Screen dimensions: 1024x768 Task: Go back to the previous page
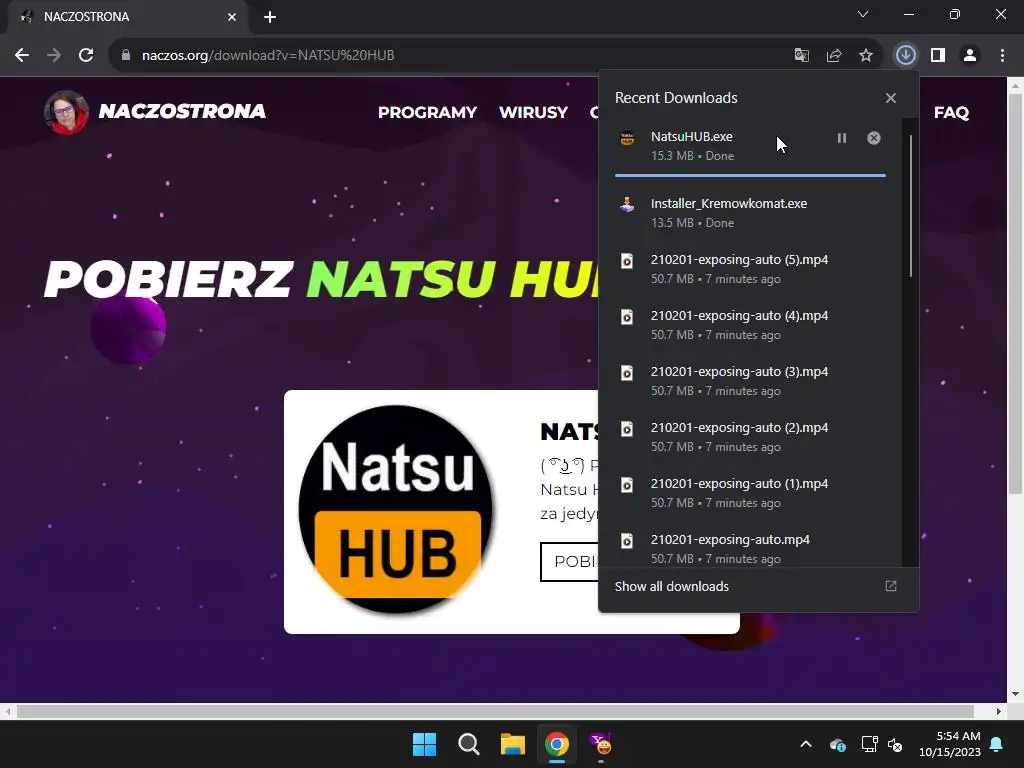pos(22,56)
